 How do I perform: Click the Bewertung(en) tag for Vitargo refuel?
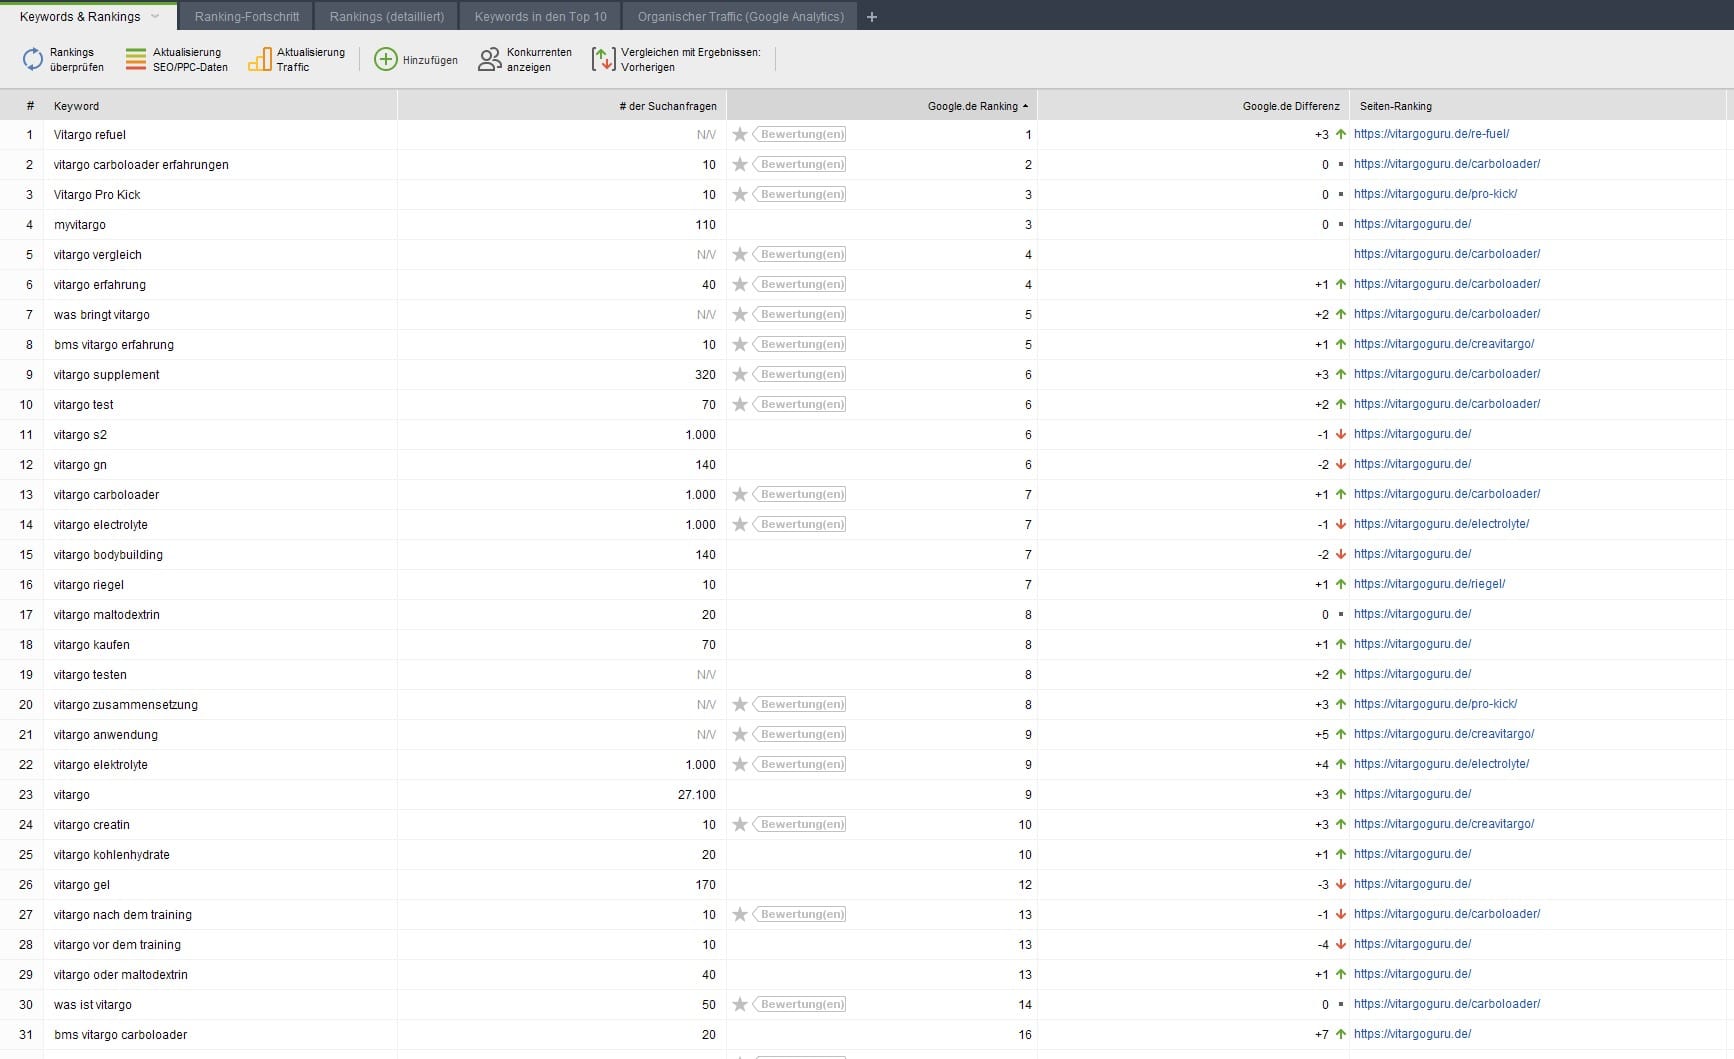[x=800, y=134]
